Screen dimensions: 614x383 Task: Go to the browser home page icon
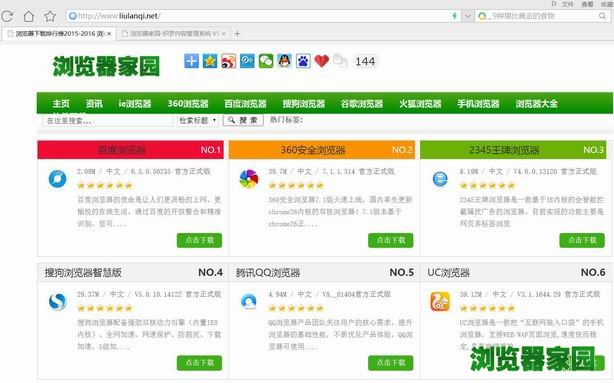tap(29, 16)
